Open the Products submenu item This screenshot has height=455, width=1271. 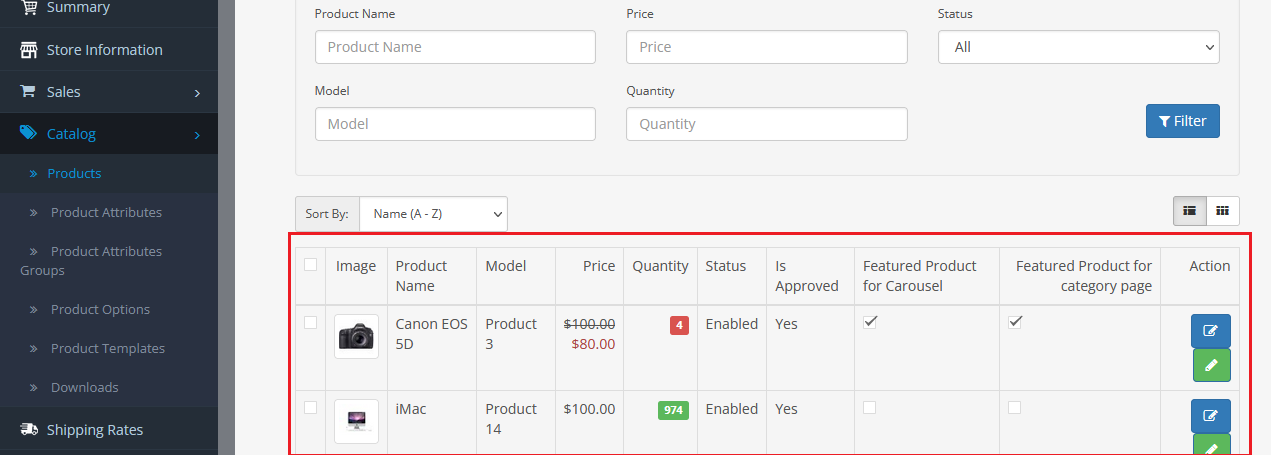tap(74, 173)
